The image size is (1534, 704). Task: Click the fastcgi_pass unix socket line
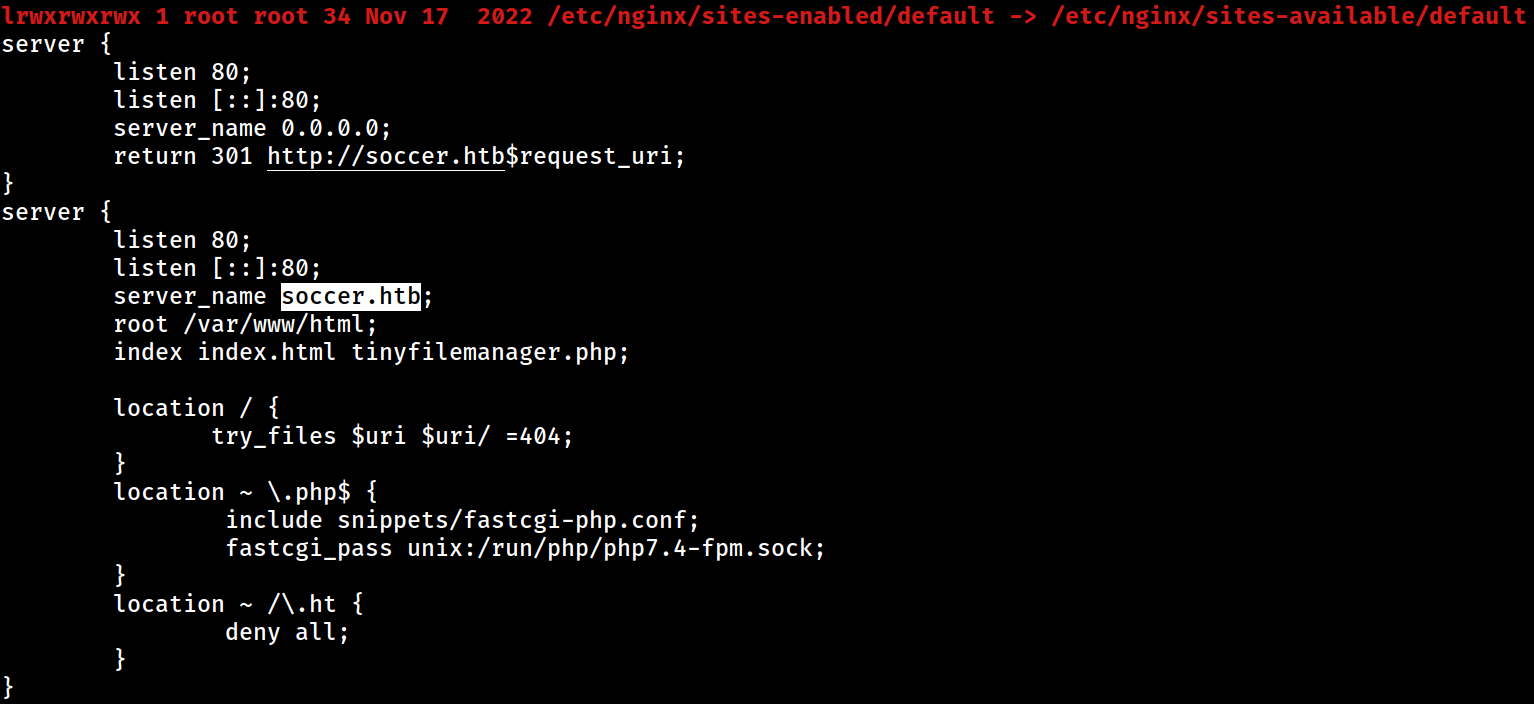(526, 548)
